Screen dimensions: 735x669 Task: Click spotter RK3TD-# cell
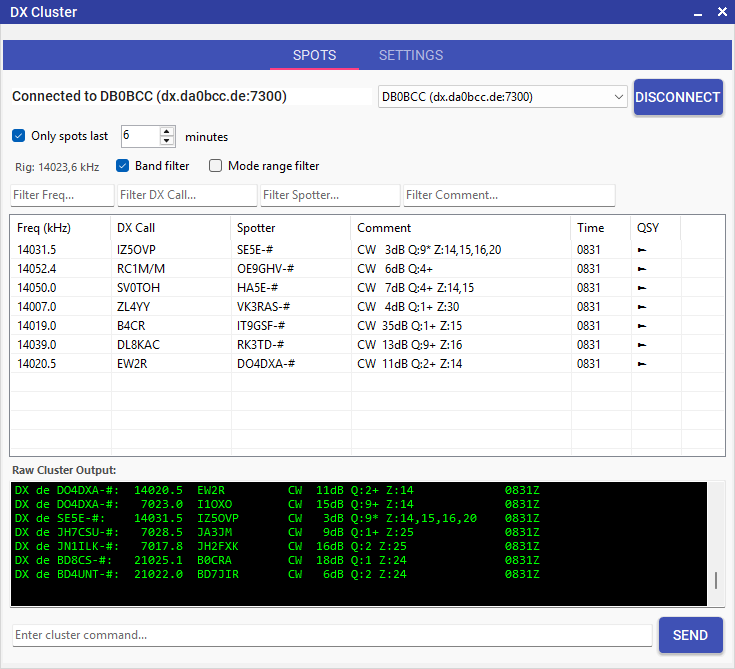coord(260,345)
